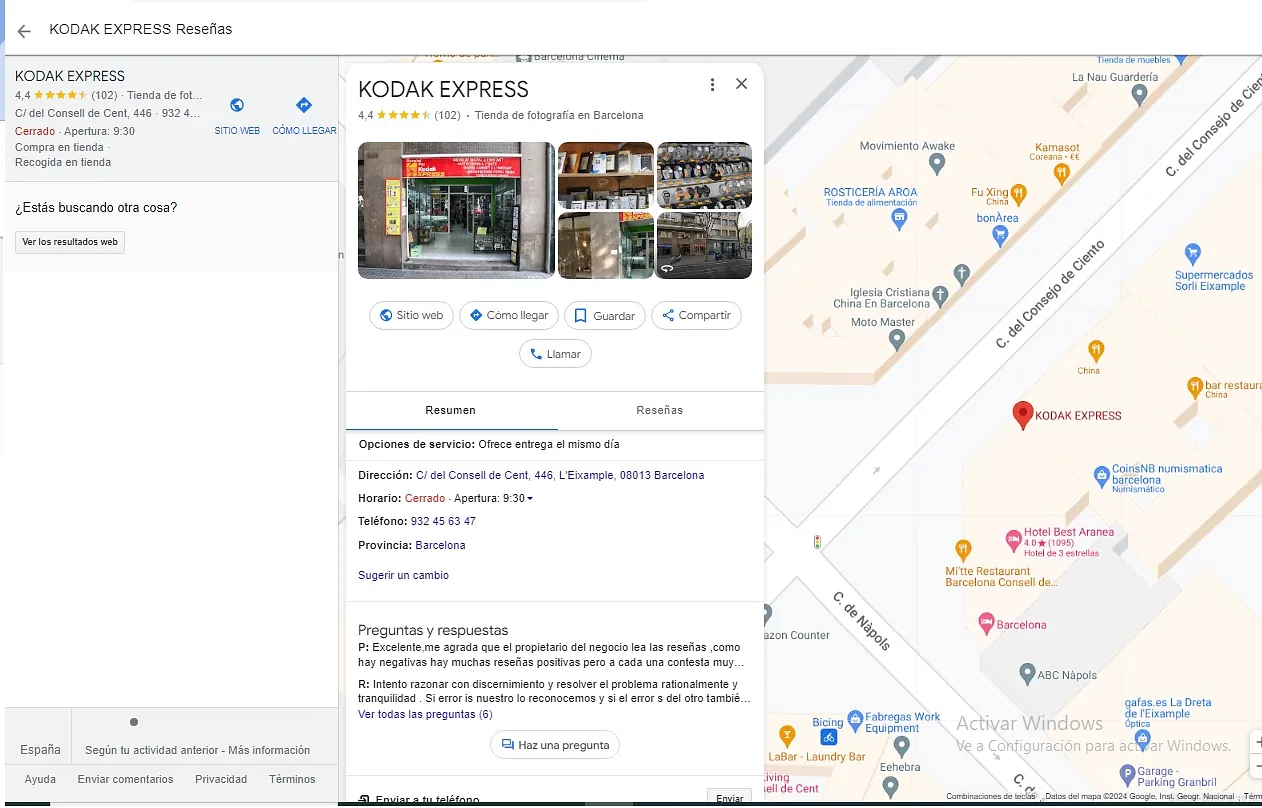Click Términos link in the left footer
Image resolution: width=1262 pixels, height=808 pixels.
click(292, 779)
